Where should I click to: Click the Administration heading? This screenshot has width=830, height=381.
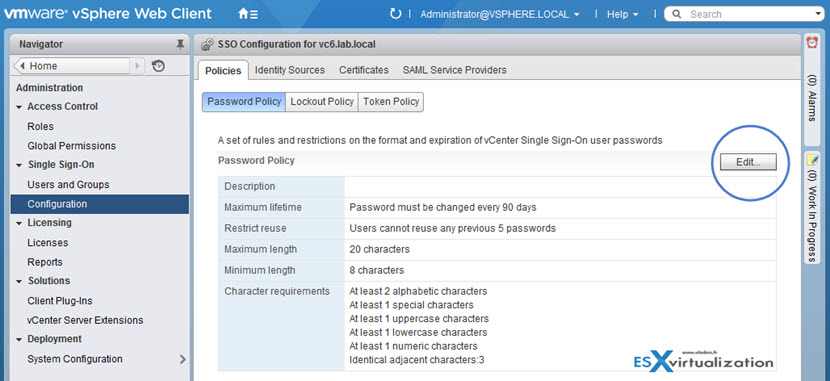pyautogui.click(x=50, y=88)
